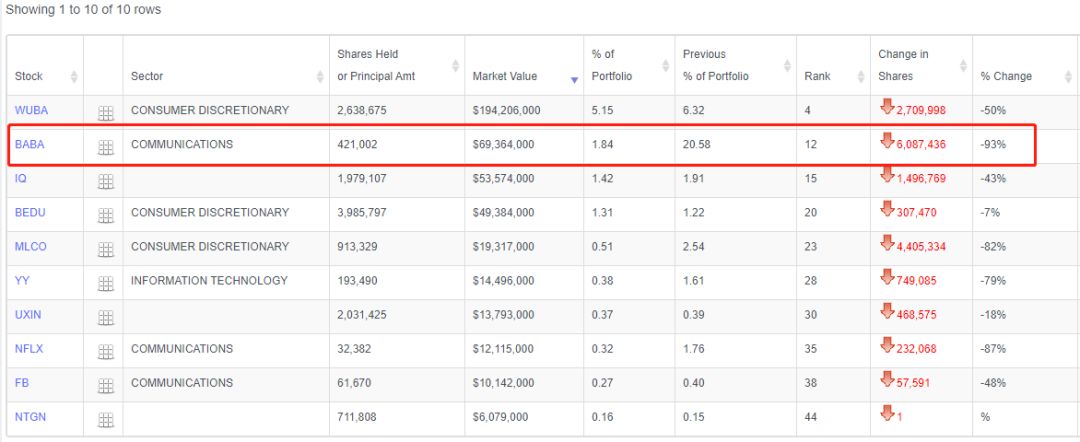
Task: Open the FB stock link
Action: tap(21, 383)
